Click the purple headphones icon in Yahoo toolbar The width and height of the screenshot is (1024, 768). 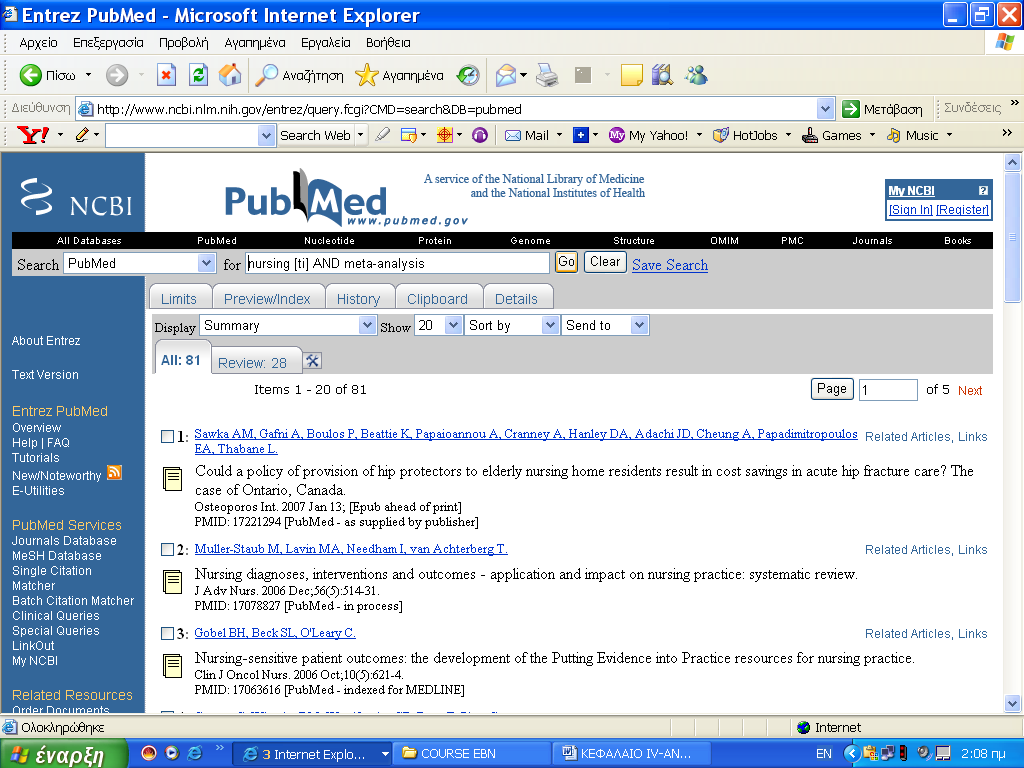click(x=480, y=135)
